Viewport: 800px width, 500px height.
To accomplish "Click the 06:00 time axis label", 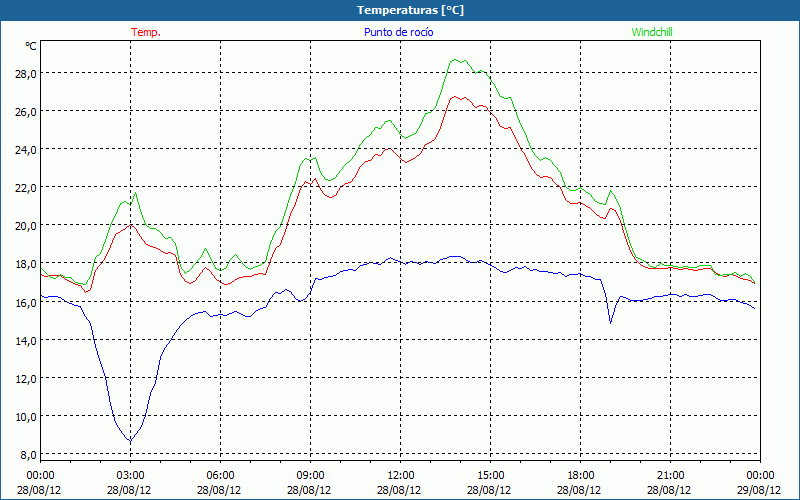I will 220,476.
